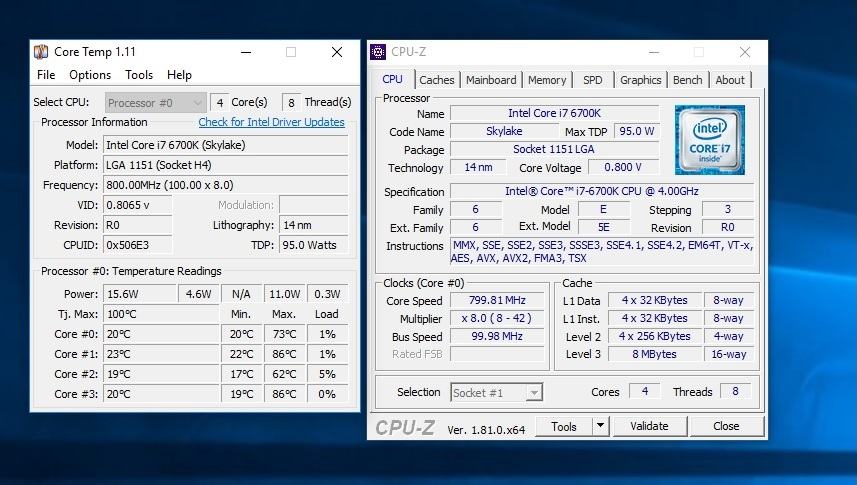Click the Specification field i7-6700K CPU @ 4.00GHz
This screenshot has height=485, width=857.
tap(602, 191)
